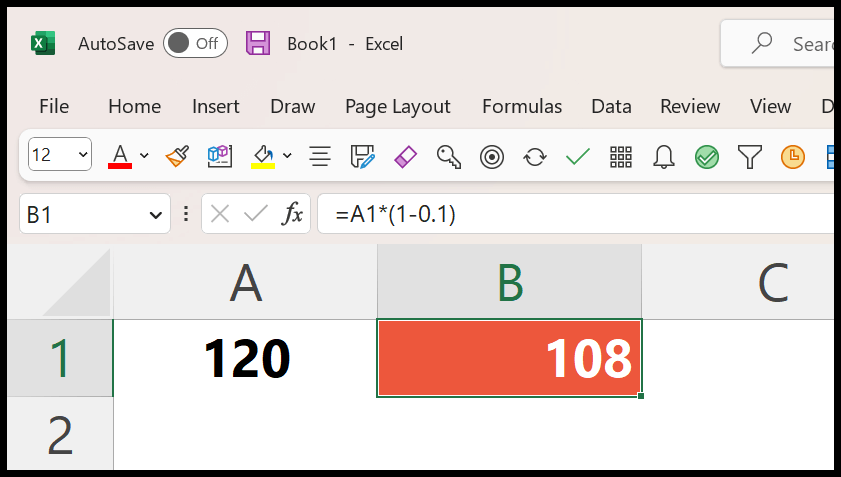
Task: Click the refresh circular arrows icon
Action: pos(535,157)
